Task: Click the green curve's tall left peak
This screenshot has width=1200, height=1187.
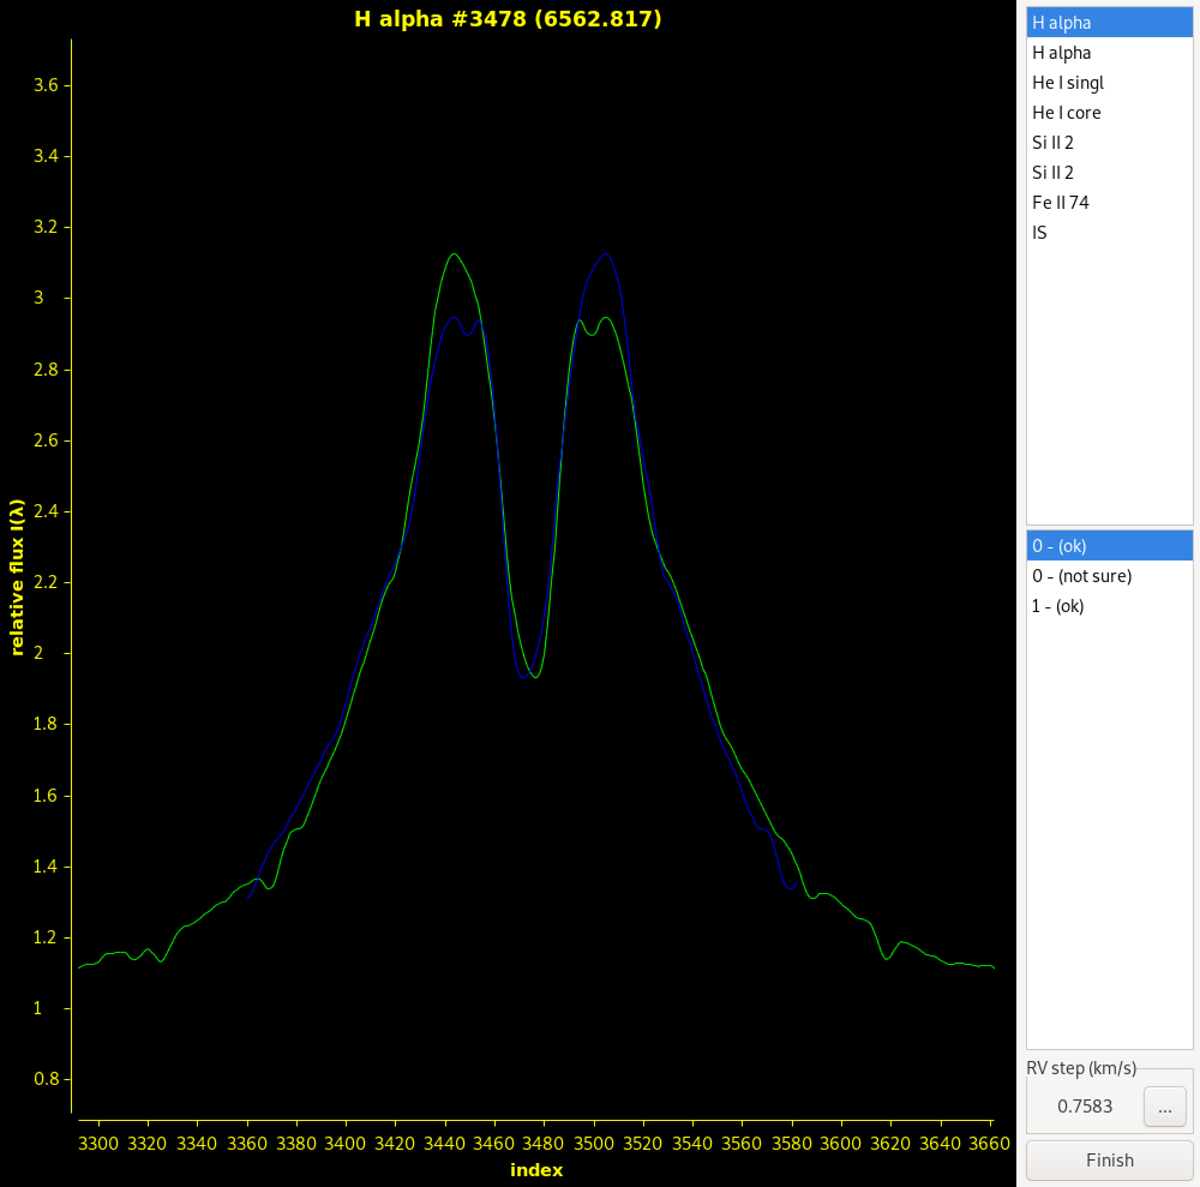Action: pos(454,255)
